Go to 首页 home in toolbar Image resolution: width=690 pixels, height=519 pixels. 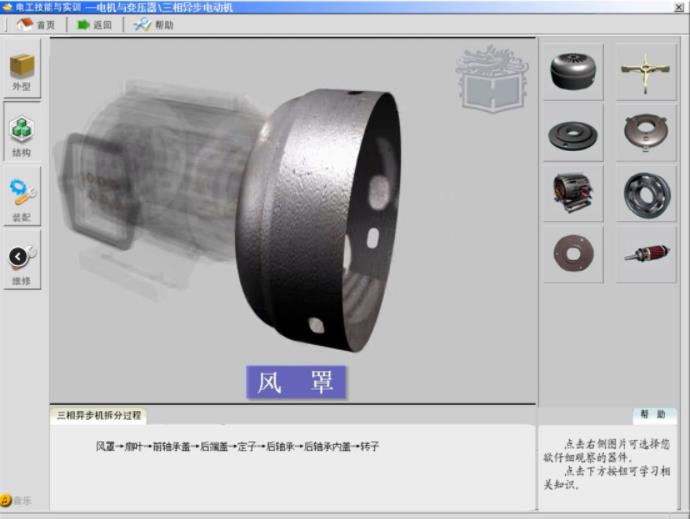(x=36, y=25)
